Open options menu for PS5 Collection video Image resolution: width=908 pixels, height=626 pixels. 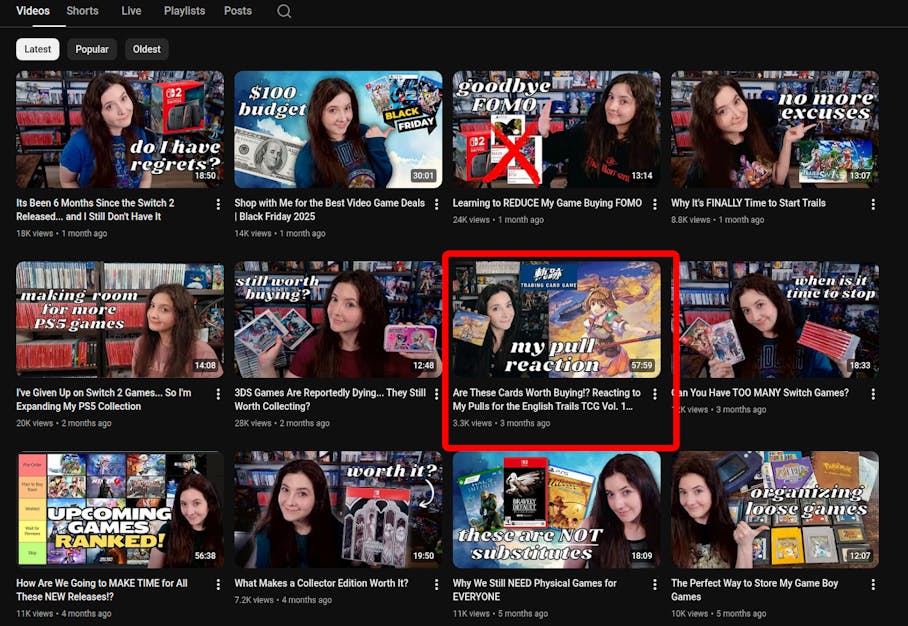(x=218, y=394)
